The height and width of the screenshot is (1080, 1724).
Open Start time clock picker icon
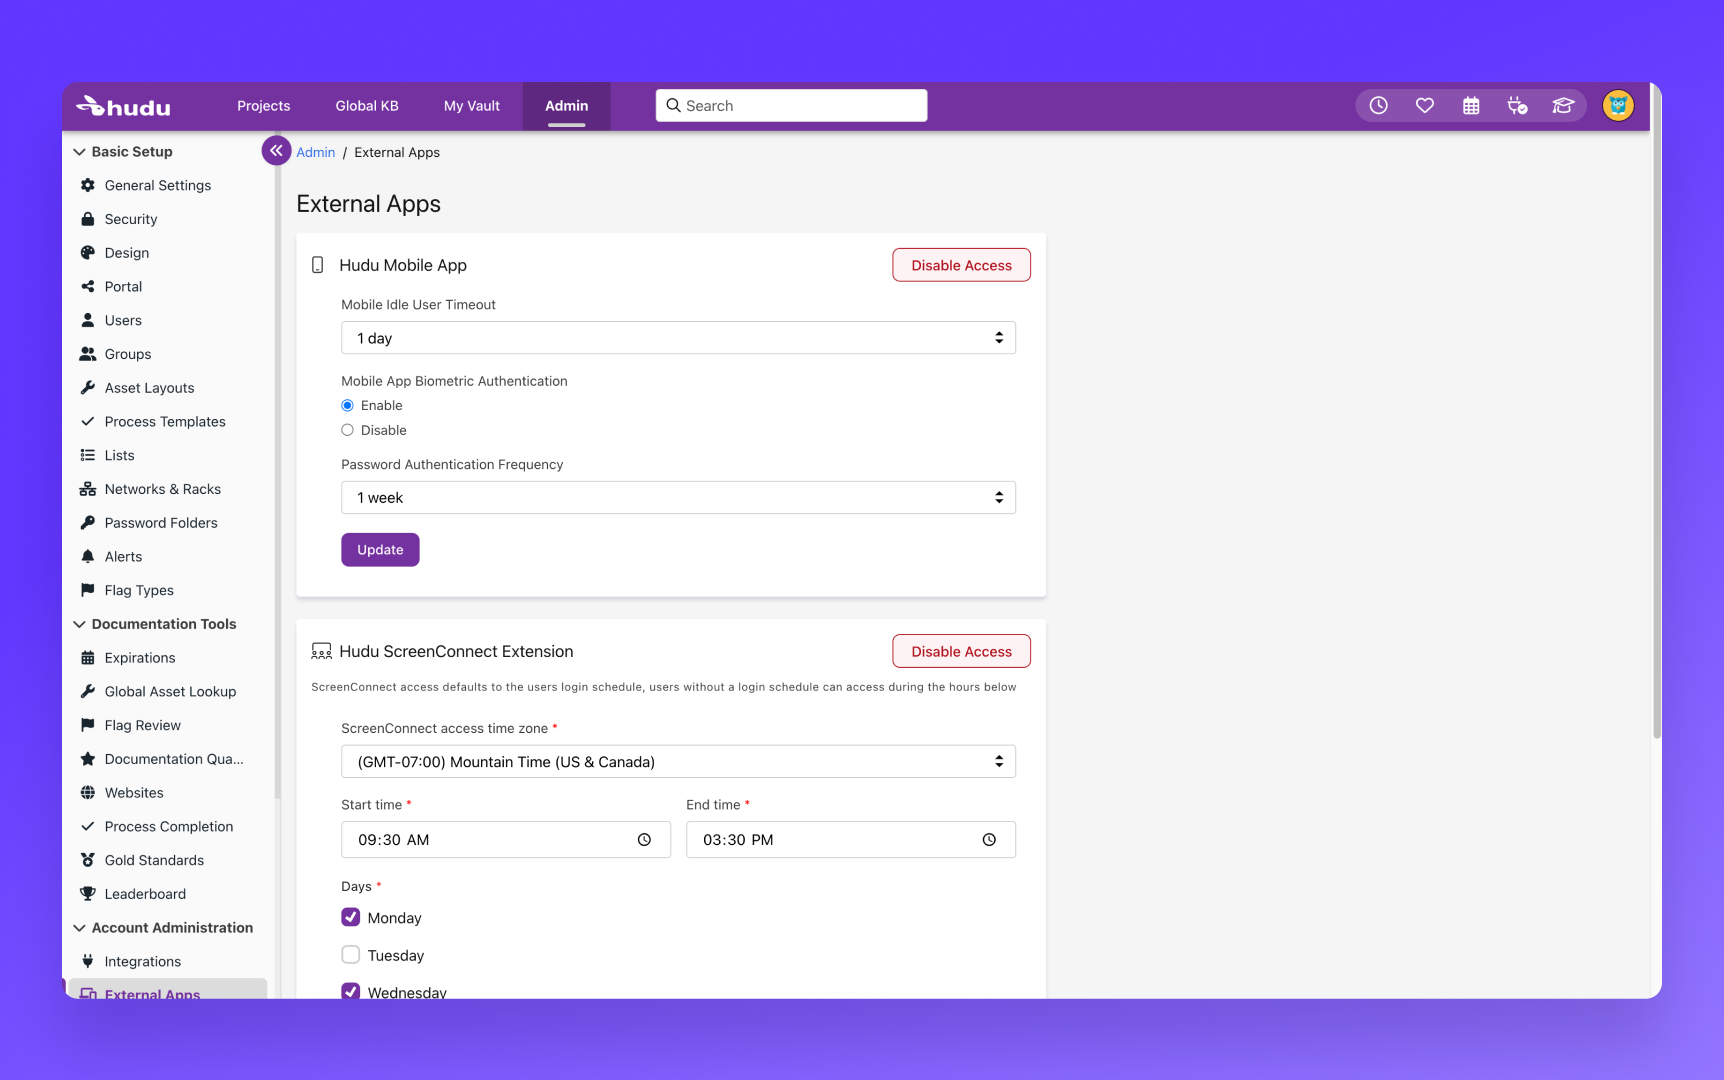644,840
